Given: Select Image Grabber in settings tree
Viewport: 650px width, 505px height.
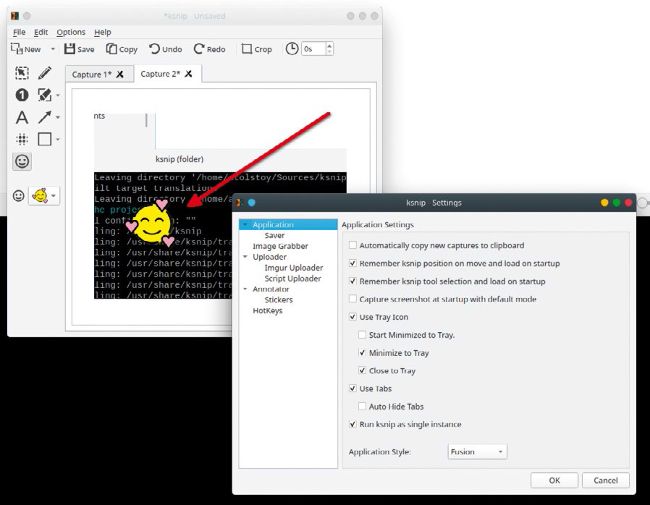Looking at the screenshot, I should [x=280, y=246].
